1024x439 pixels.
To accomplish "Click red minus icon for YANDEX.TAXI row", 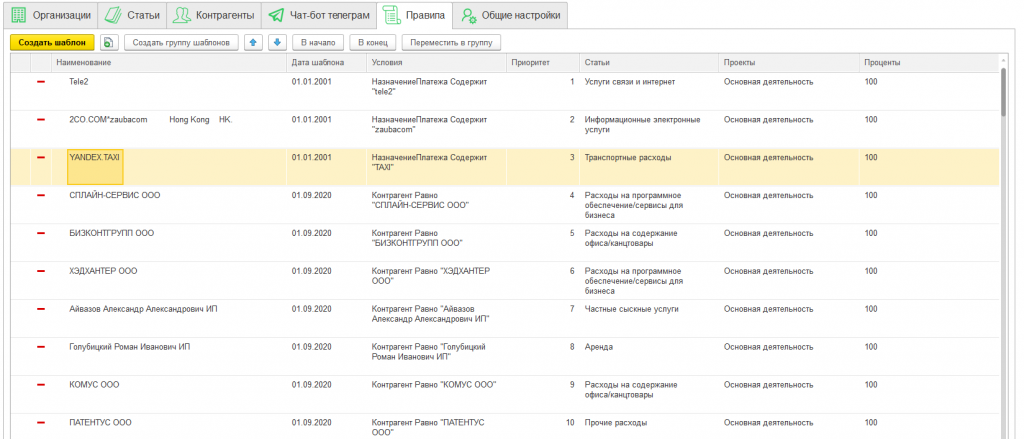I will (41, 157).
